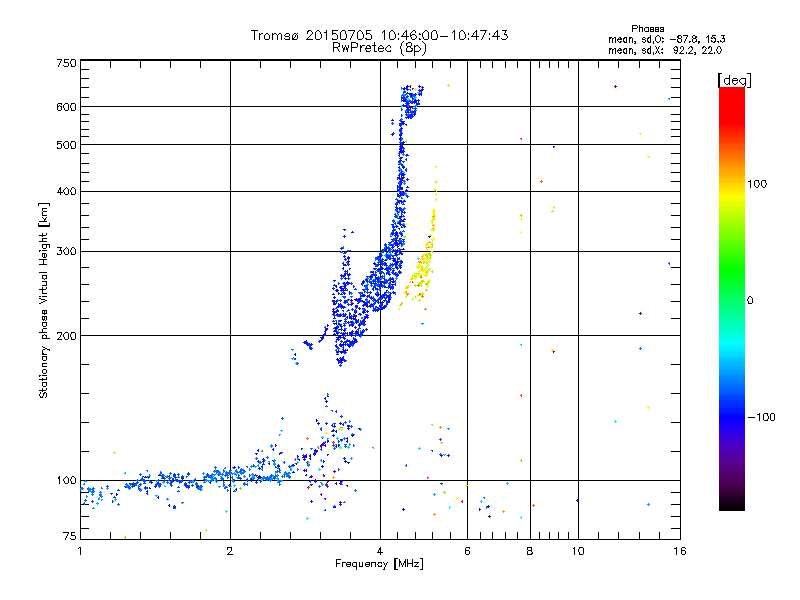800x600 pixels.
Task: Click the plot title 'Tromsø 20150705 10:46:00-10:47:43'
Action: pos(379,35)
